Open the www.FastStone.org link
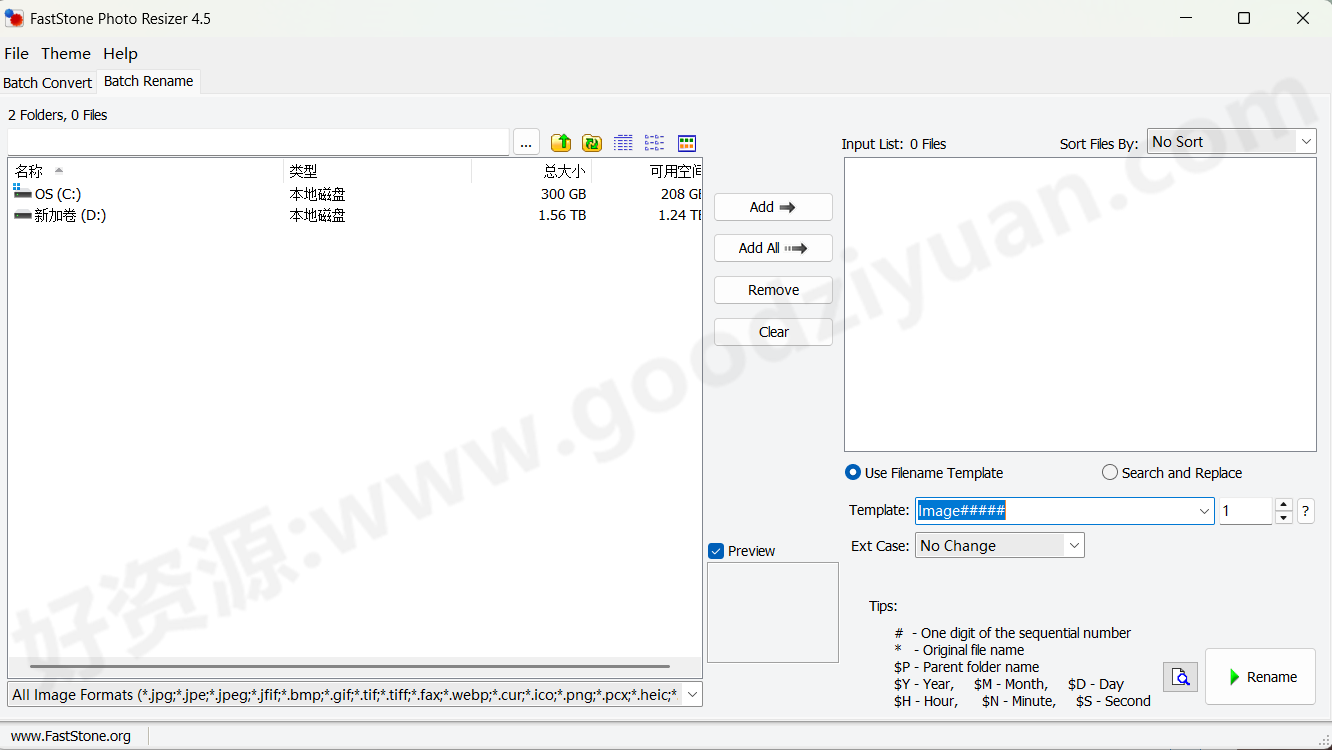The width and height of the screenshot is (1332, 750). pos(70,735)
